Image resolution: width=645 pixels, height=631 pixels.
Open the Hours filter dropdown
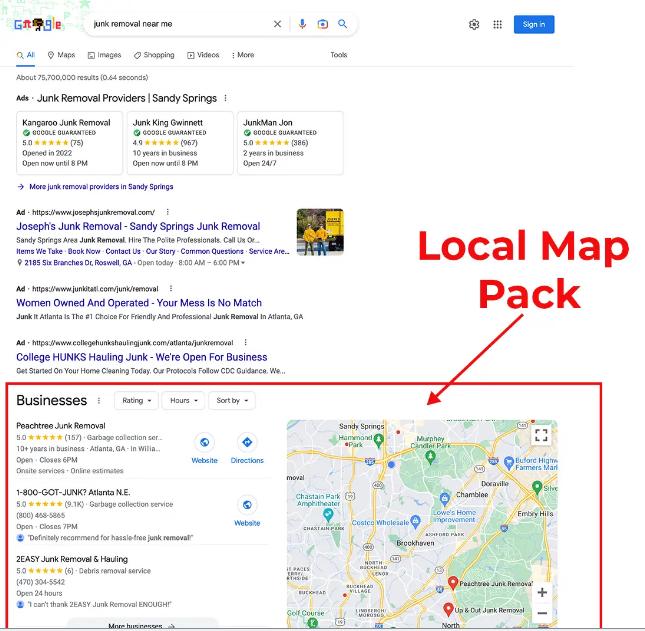pos(183,401)
